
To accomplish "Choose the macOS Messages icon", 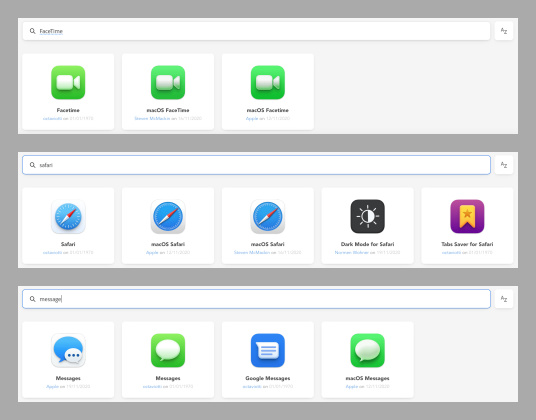I will (367, 350).
